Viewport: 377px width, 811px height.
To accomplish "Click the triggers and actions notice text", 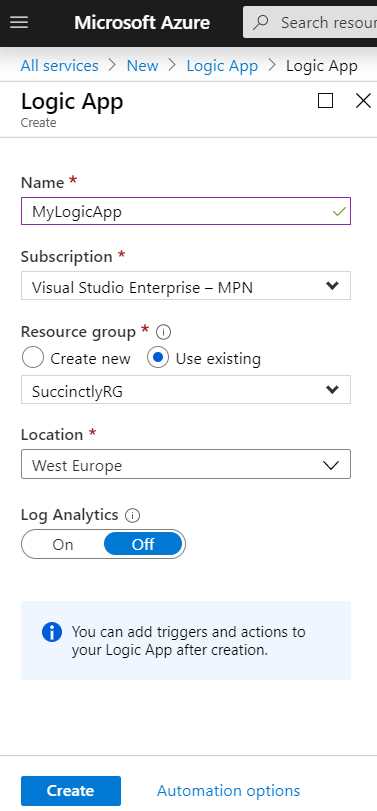I will click(x=188, y=640).
